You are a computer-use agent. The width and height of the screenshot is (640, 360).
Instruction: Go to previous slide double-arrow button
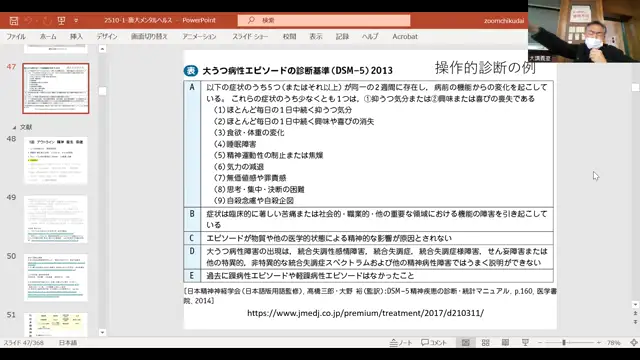coord(635,313)
